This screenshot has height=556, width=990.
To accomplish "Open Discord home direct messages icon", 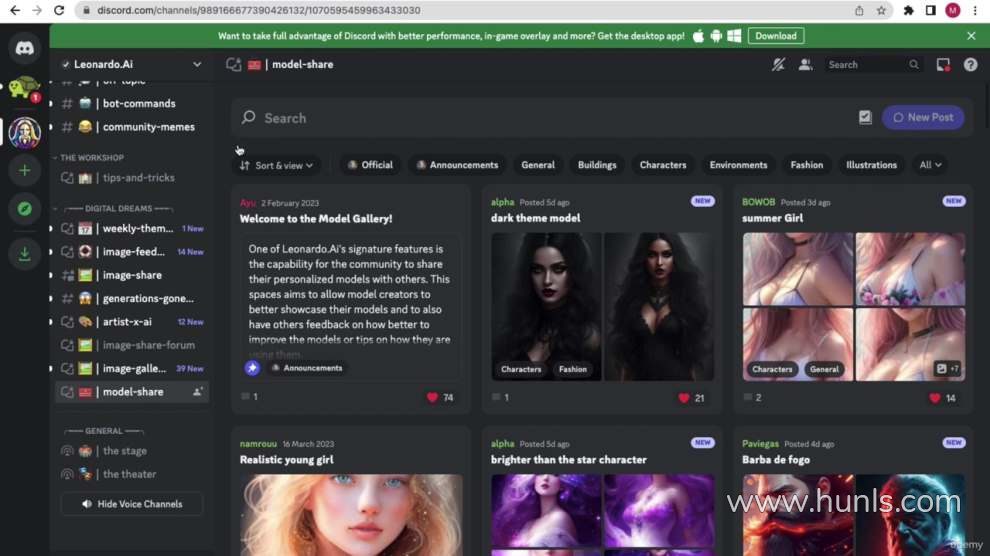I will click(25, 48).
